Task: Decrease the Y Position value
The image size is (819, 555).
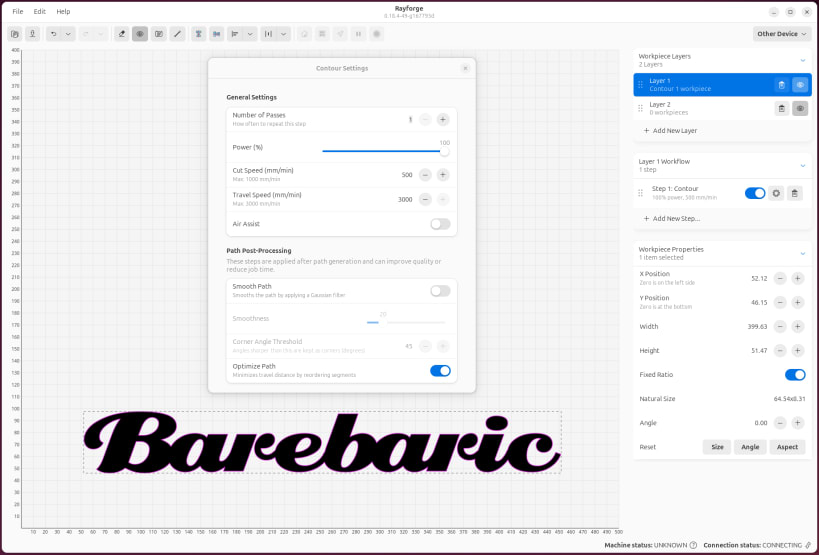Action: click(780, 302)
